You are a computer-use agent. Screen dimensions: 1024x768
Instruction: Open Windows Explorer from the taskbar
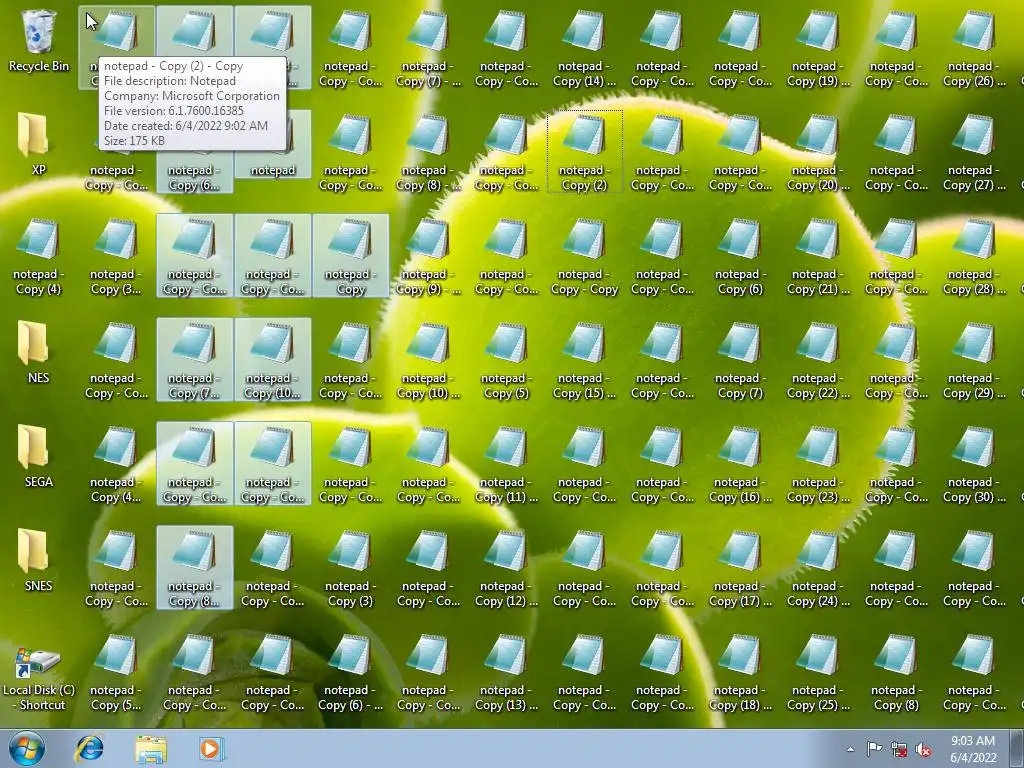(x=151, y=748)
